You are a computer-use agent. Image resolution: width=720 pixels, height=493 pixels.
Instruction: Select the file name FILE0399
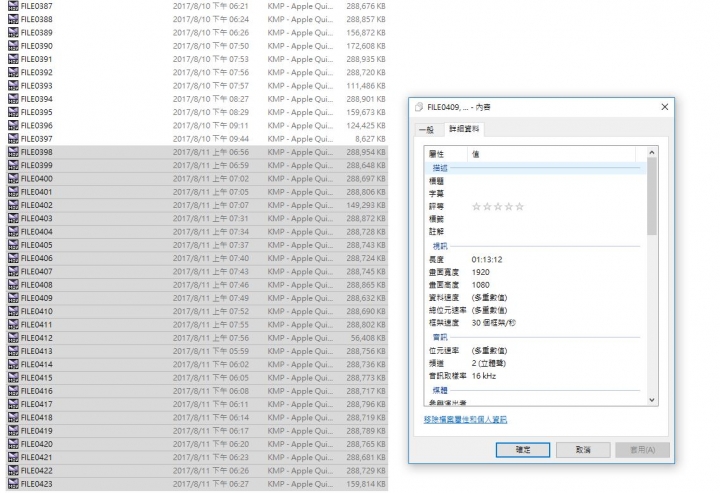click(37, 165)
